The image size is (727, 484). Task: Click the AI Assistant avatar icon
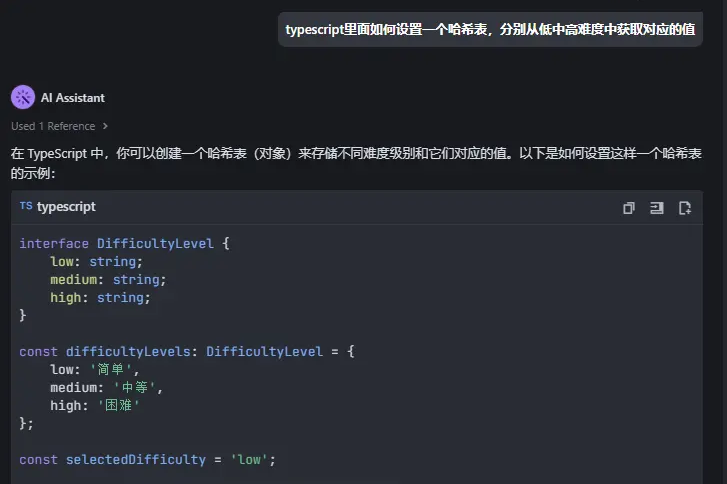click(23, 97)
